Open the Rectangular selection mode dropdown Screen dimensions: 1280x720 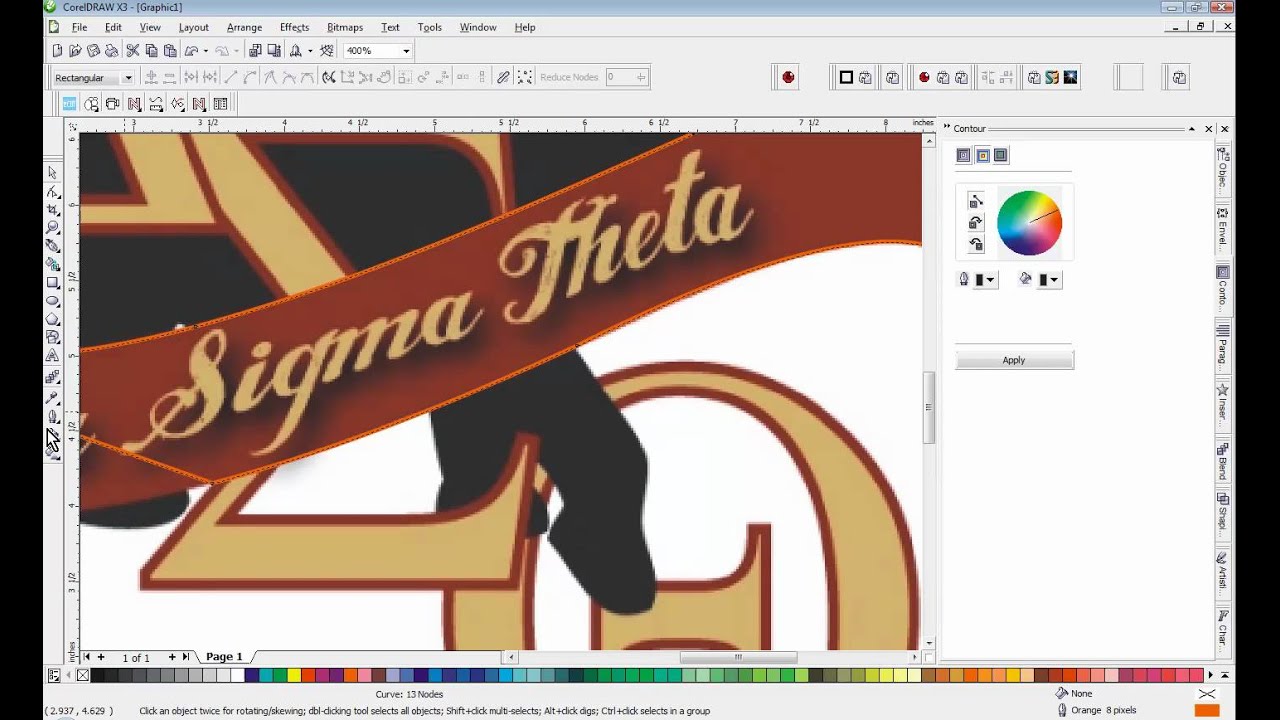point(128,78)
